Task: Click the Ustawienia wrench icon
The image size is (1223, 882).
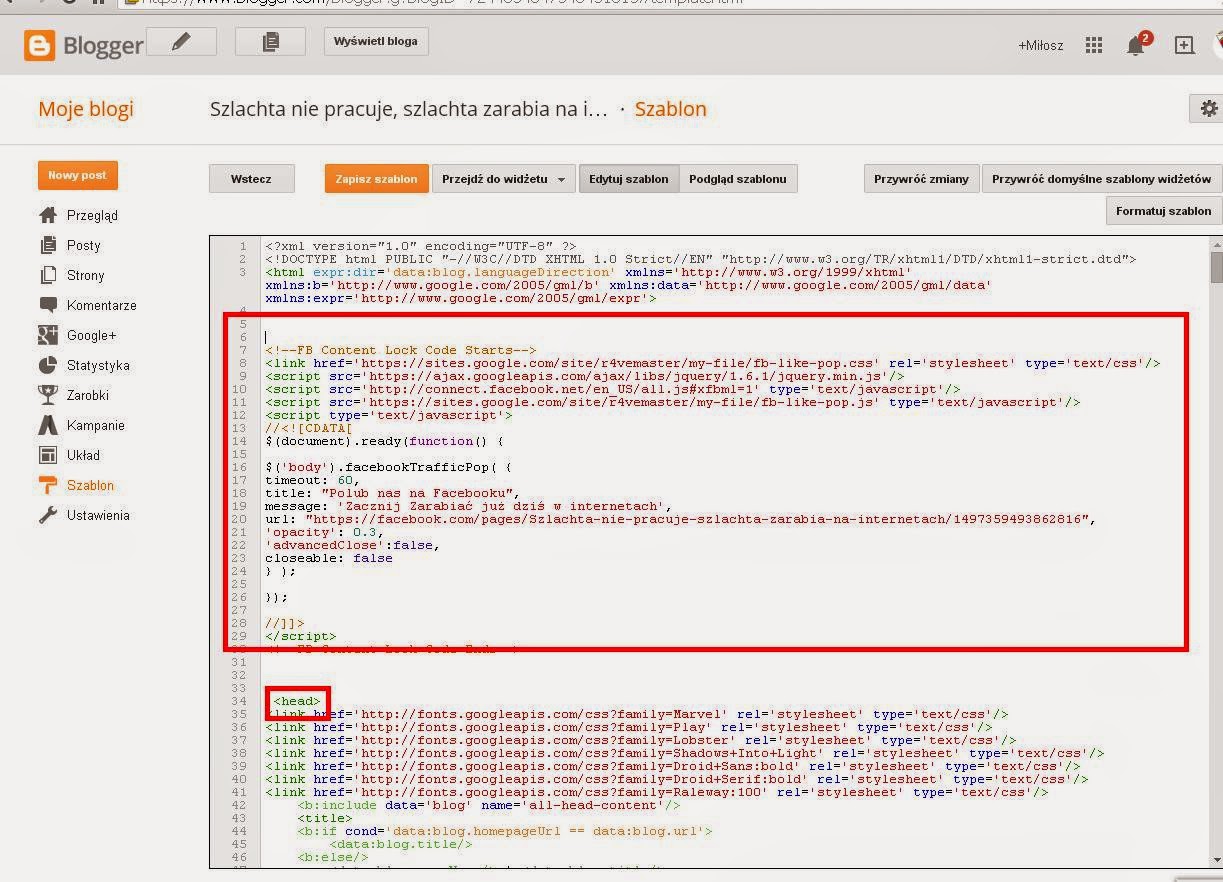Action: pyautogui.click(x=48, y=515)
